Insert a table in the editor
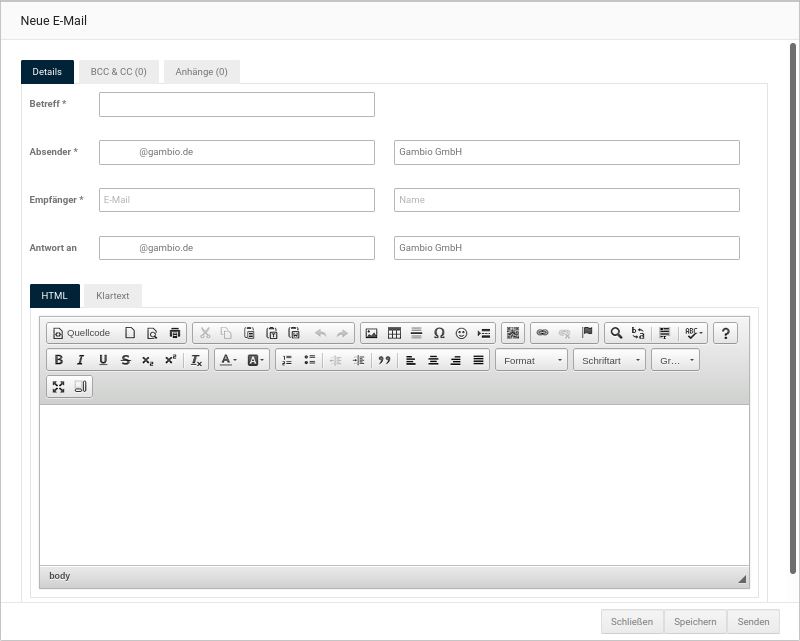The image size is (800, 641). 394,333
